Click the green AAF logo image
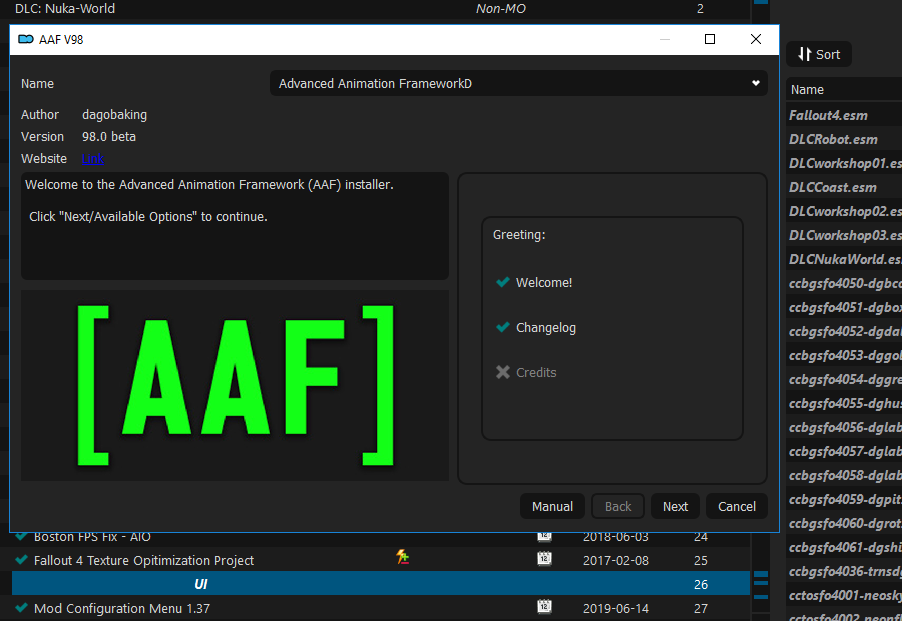902x621 pixels. coord(235,385)
